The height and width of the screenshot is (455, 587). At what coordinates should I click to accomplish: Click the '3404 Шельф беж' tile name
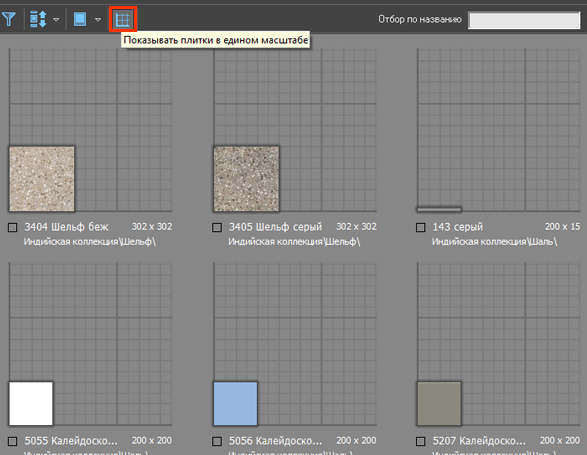(66, 227)
